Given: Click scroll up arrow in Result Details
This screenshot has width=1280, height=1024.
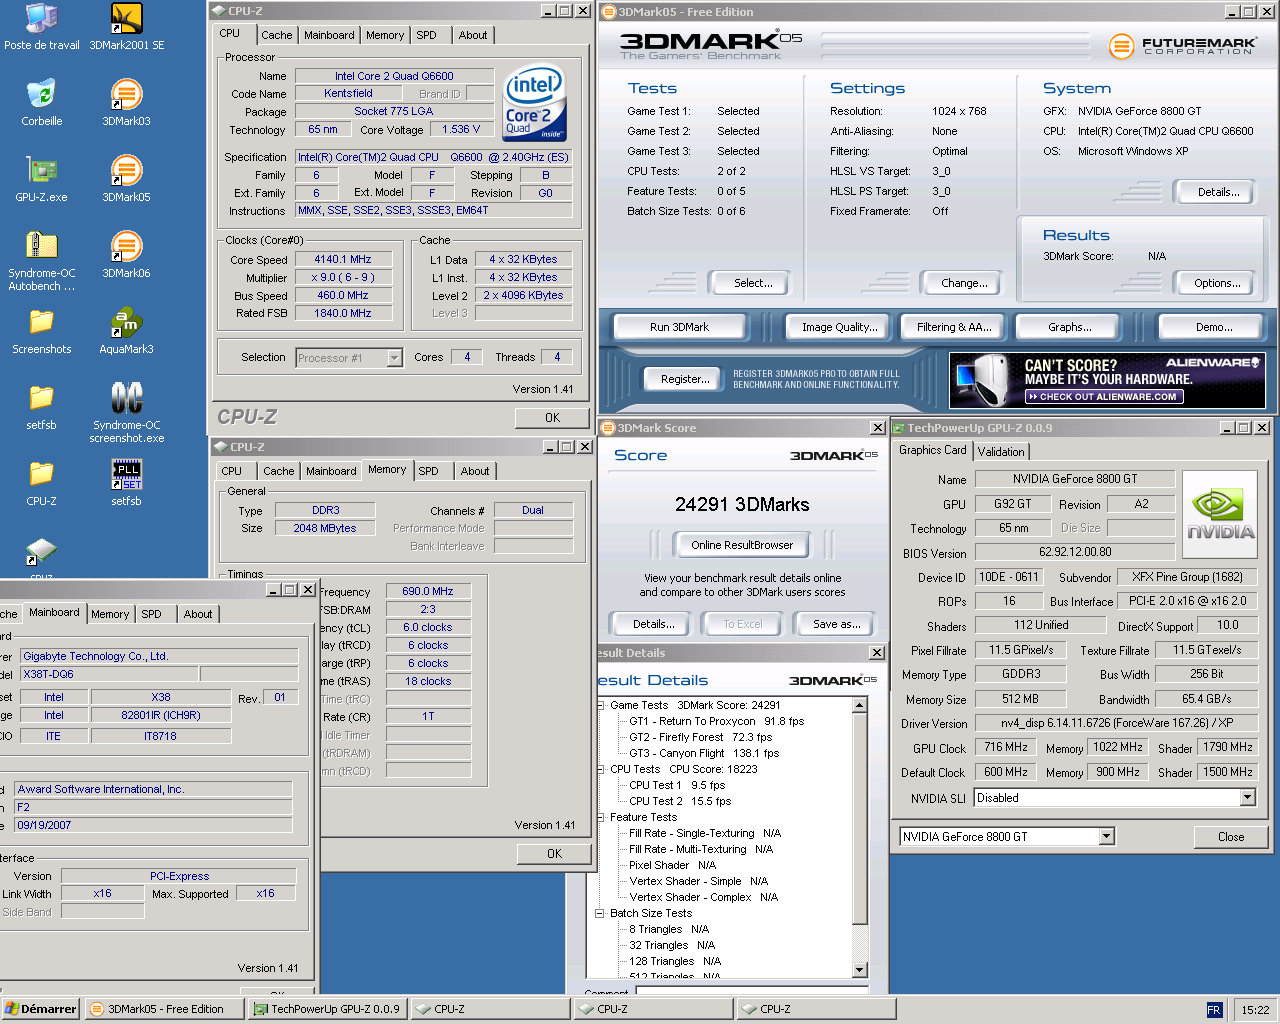Looking at the screenshot, I should pos(860,706).
